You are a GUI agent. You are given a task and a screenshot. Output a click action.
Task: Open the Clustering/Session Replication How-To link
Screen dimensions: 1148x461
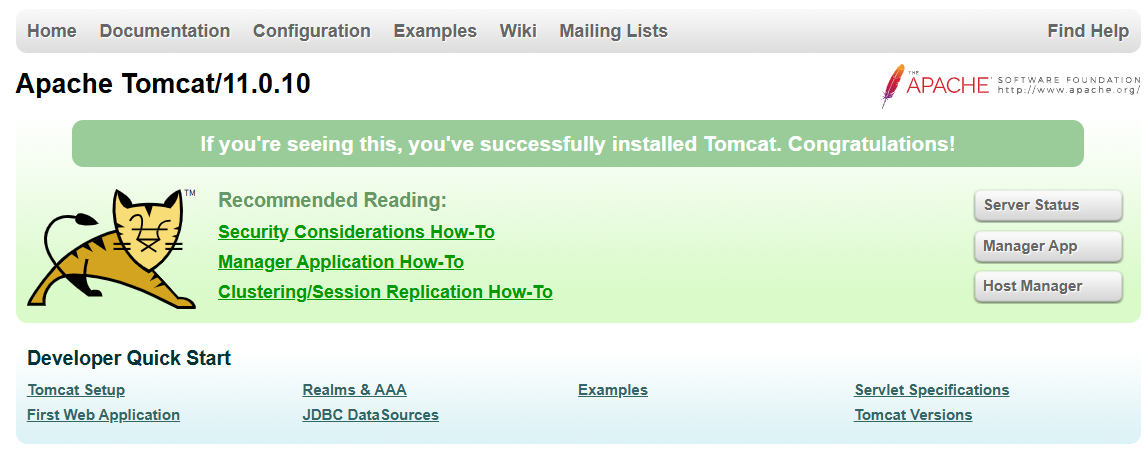pyautogui.click(x=385, y=292)
